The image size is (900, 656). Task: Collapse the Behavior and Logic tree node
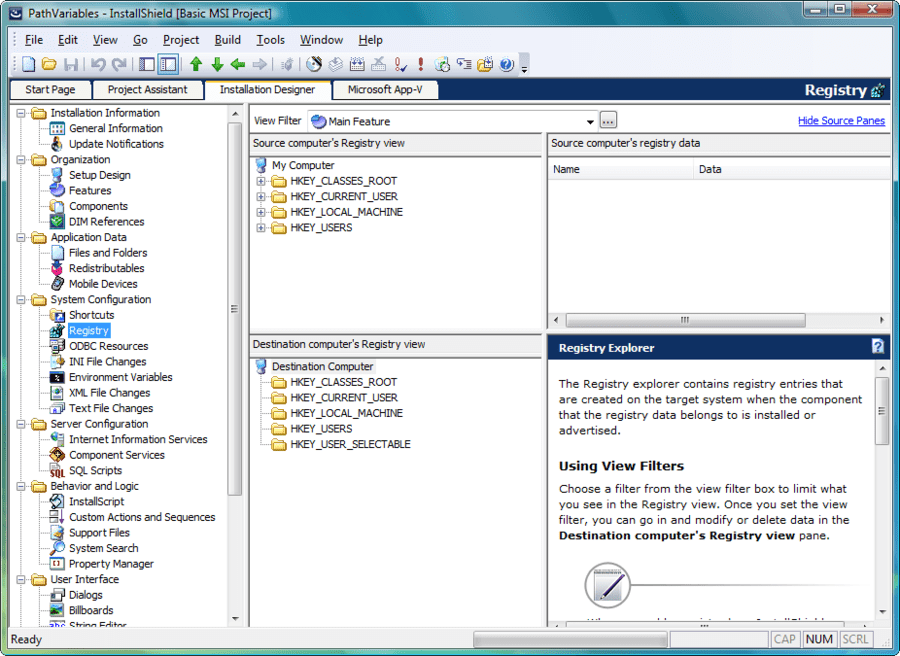tap(21, 486)
